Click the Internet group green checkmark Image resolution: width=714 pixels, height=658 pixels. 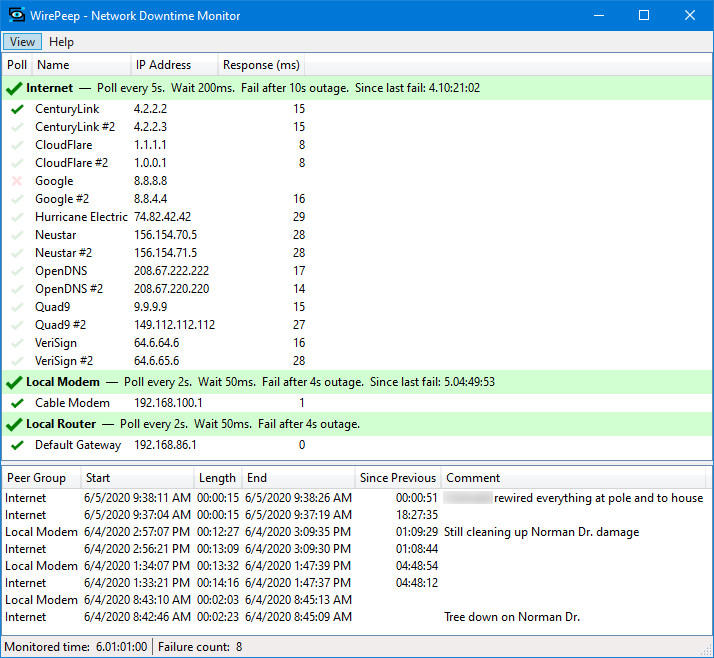[x=14, y=88]
